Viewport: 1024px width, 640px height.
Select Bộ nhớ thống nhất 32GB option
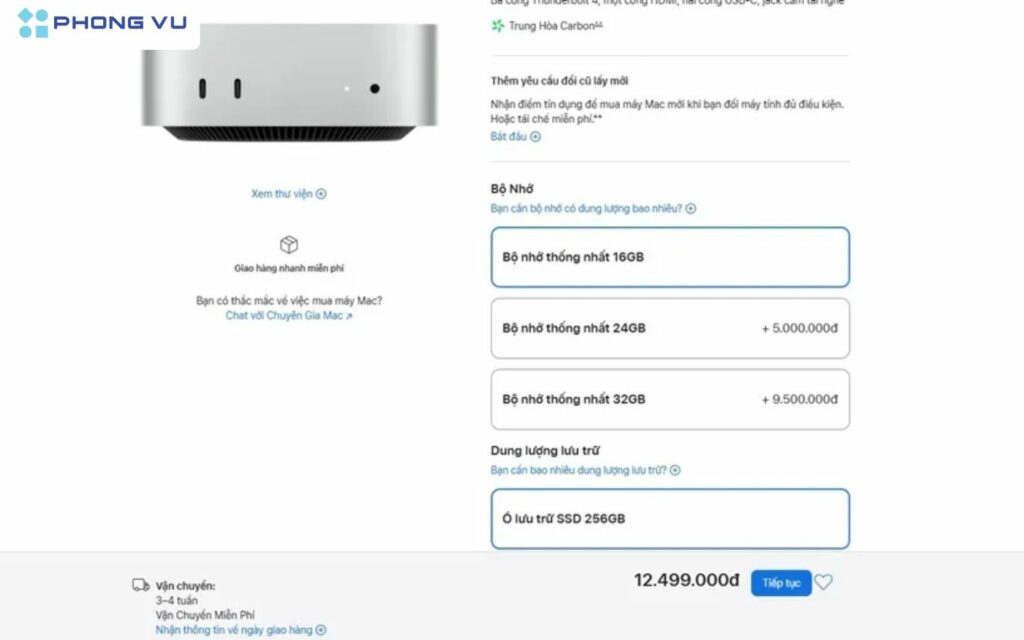[670, 399]
